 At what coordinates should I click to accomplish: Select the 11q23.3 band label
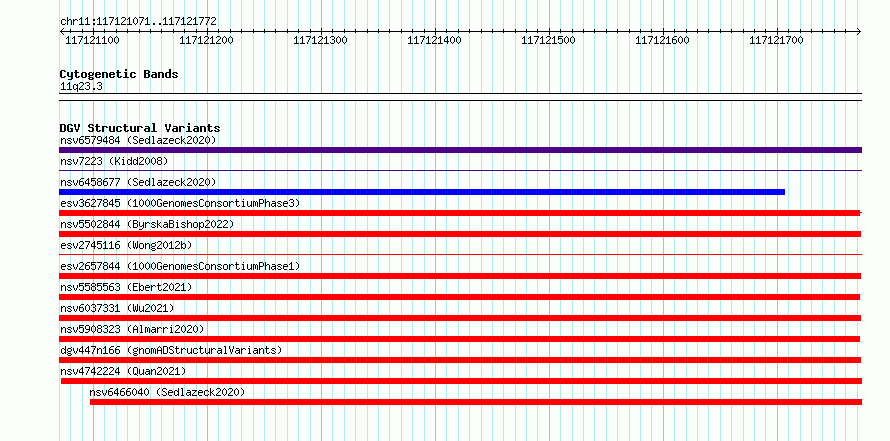pos(81,87)
